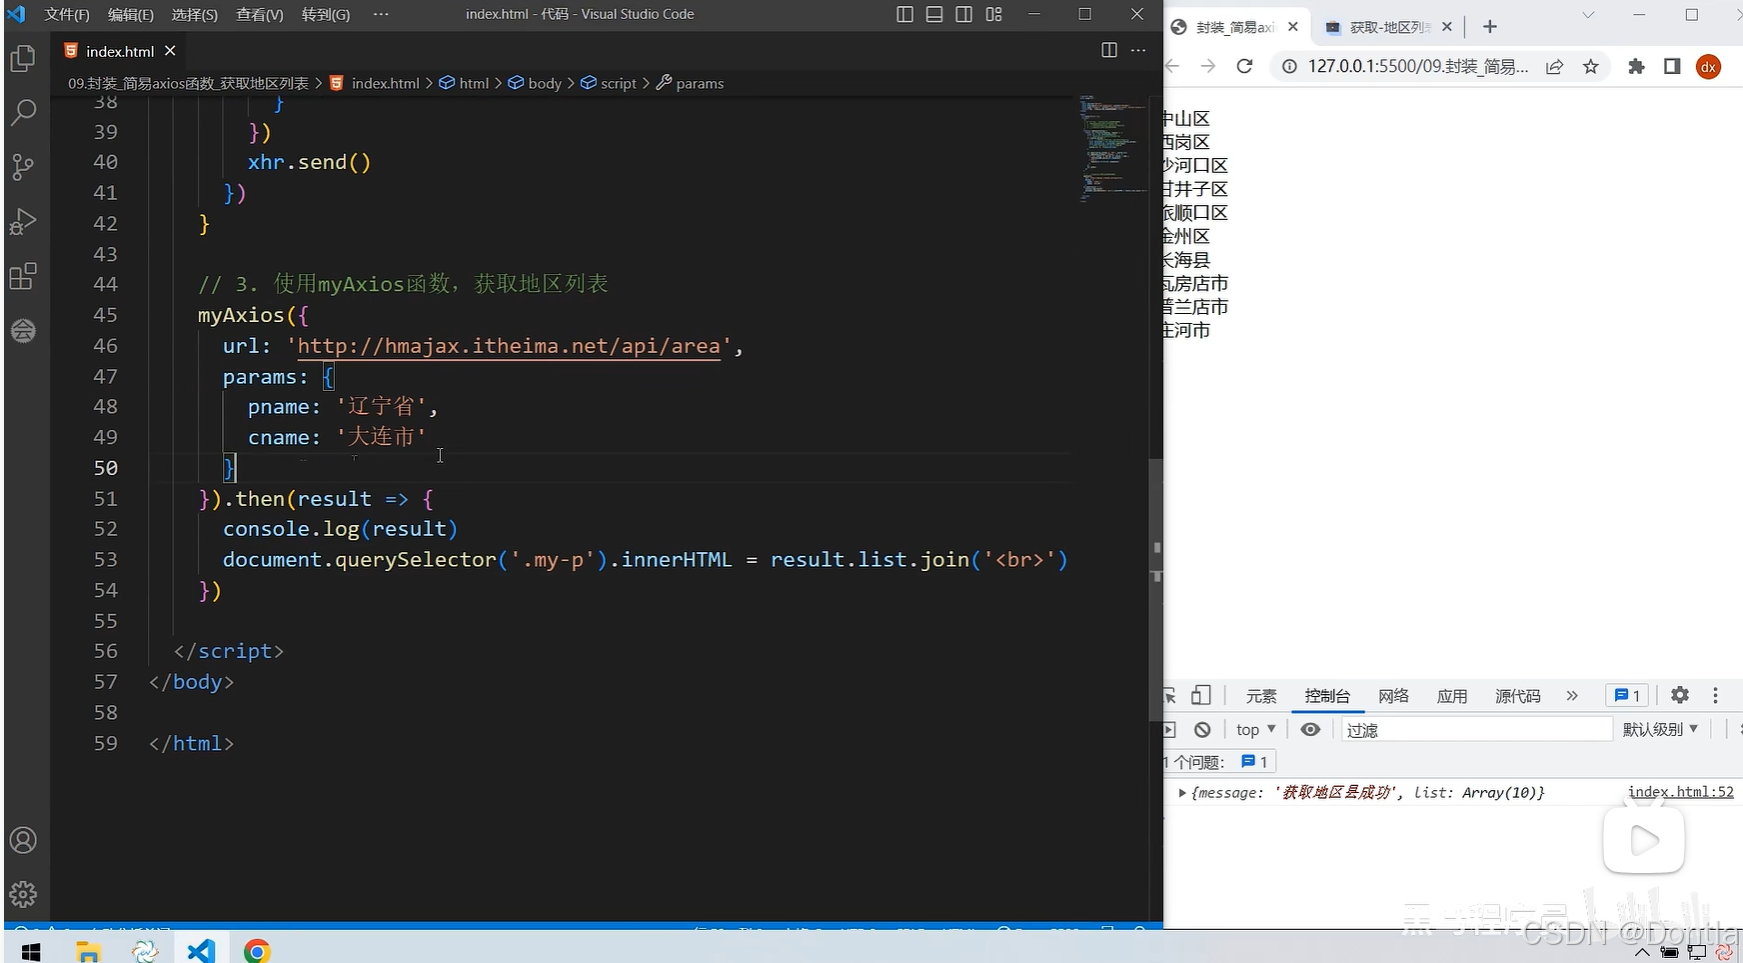Image resolution: width=1743 pixels, height=963 pixels.
Task: Open the Run and Debug view
Action: (x=23, y=222)
